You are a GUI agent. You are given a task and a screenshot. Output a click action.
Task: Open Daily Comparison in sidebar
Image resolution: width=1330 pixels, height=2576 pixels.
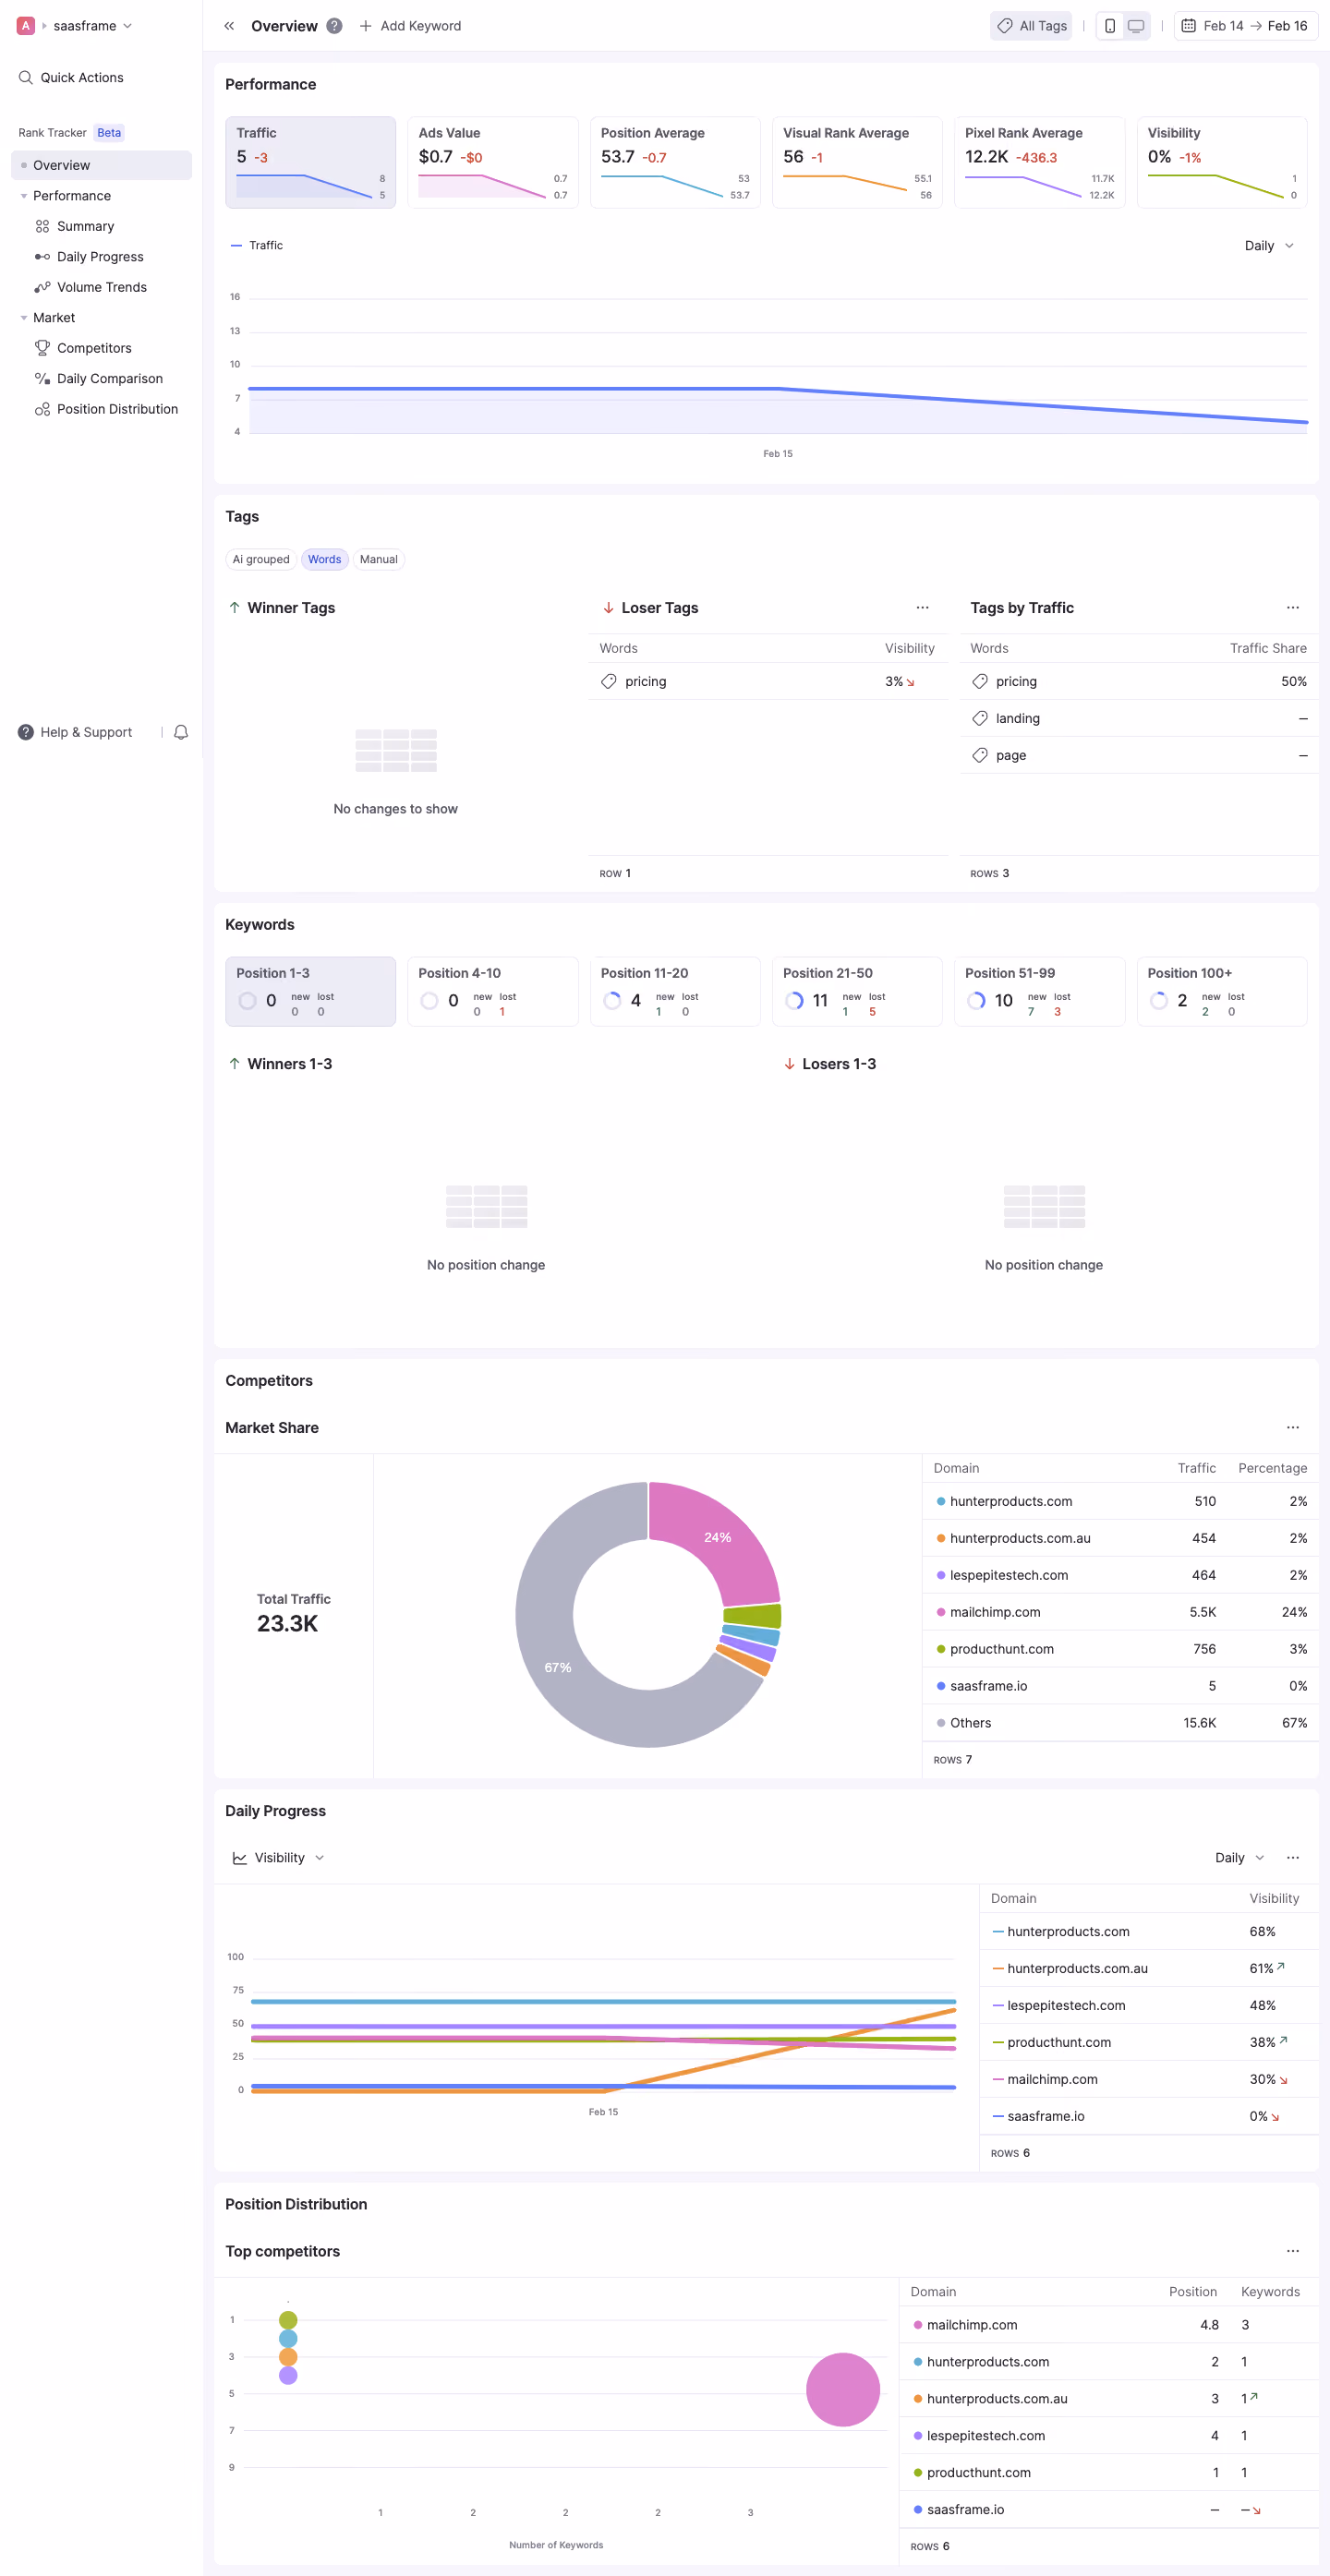point(100,379)
